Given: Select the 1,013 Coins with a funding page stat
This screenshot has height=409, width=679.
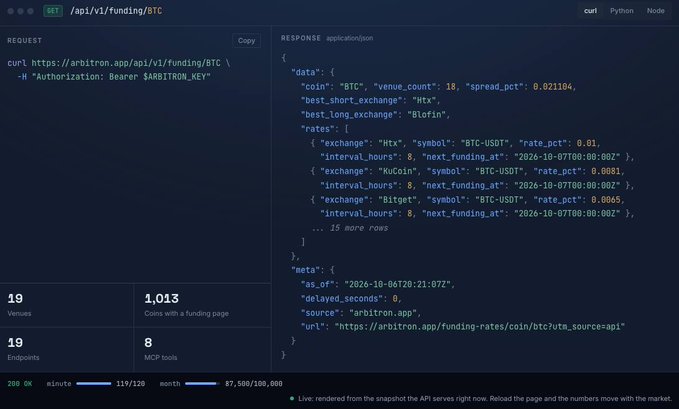Looking at the screenshot, I should tap(203, 305).
